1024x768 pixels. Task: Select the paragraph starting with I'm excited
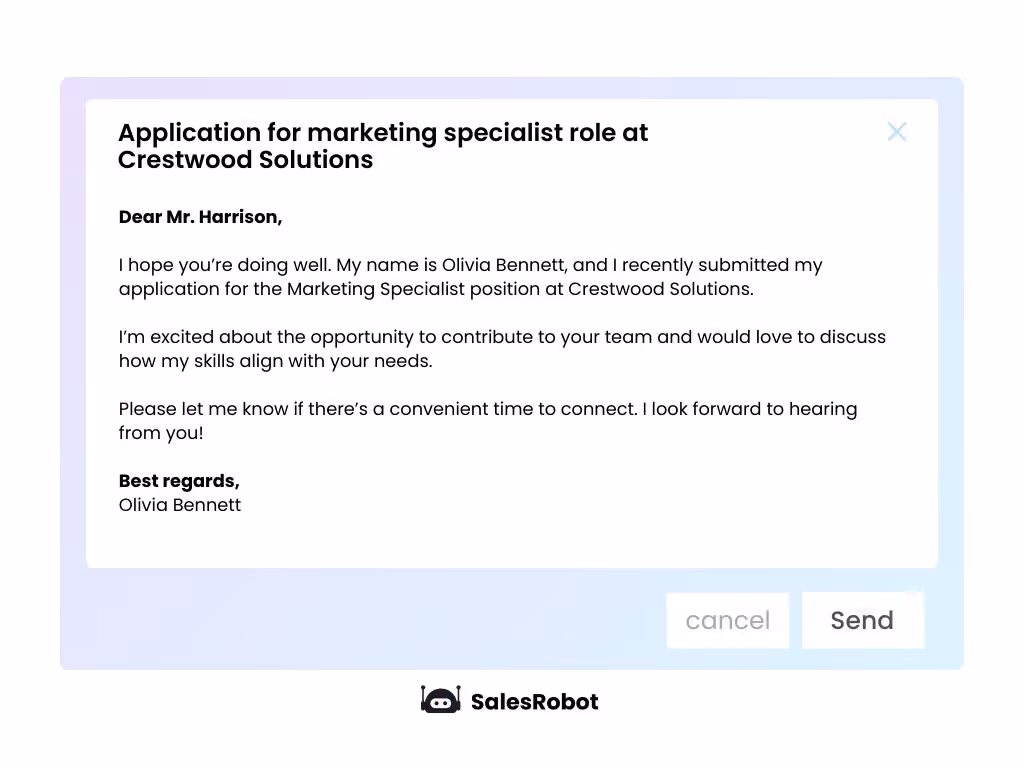pos(502,348)
